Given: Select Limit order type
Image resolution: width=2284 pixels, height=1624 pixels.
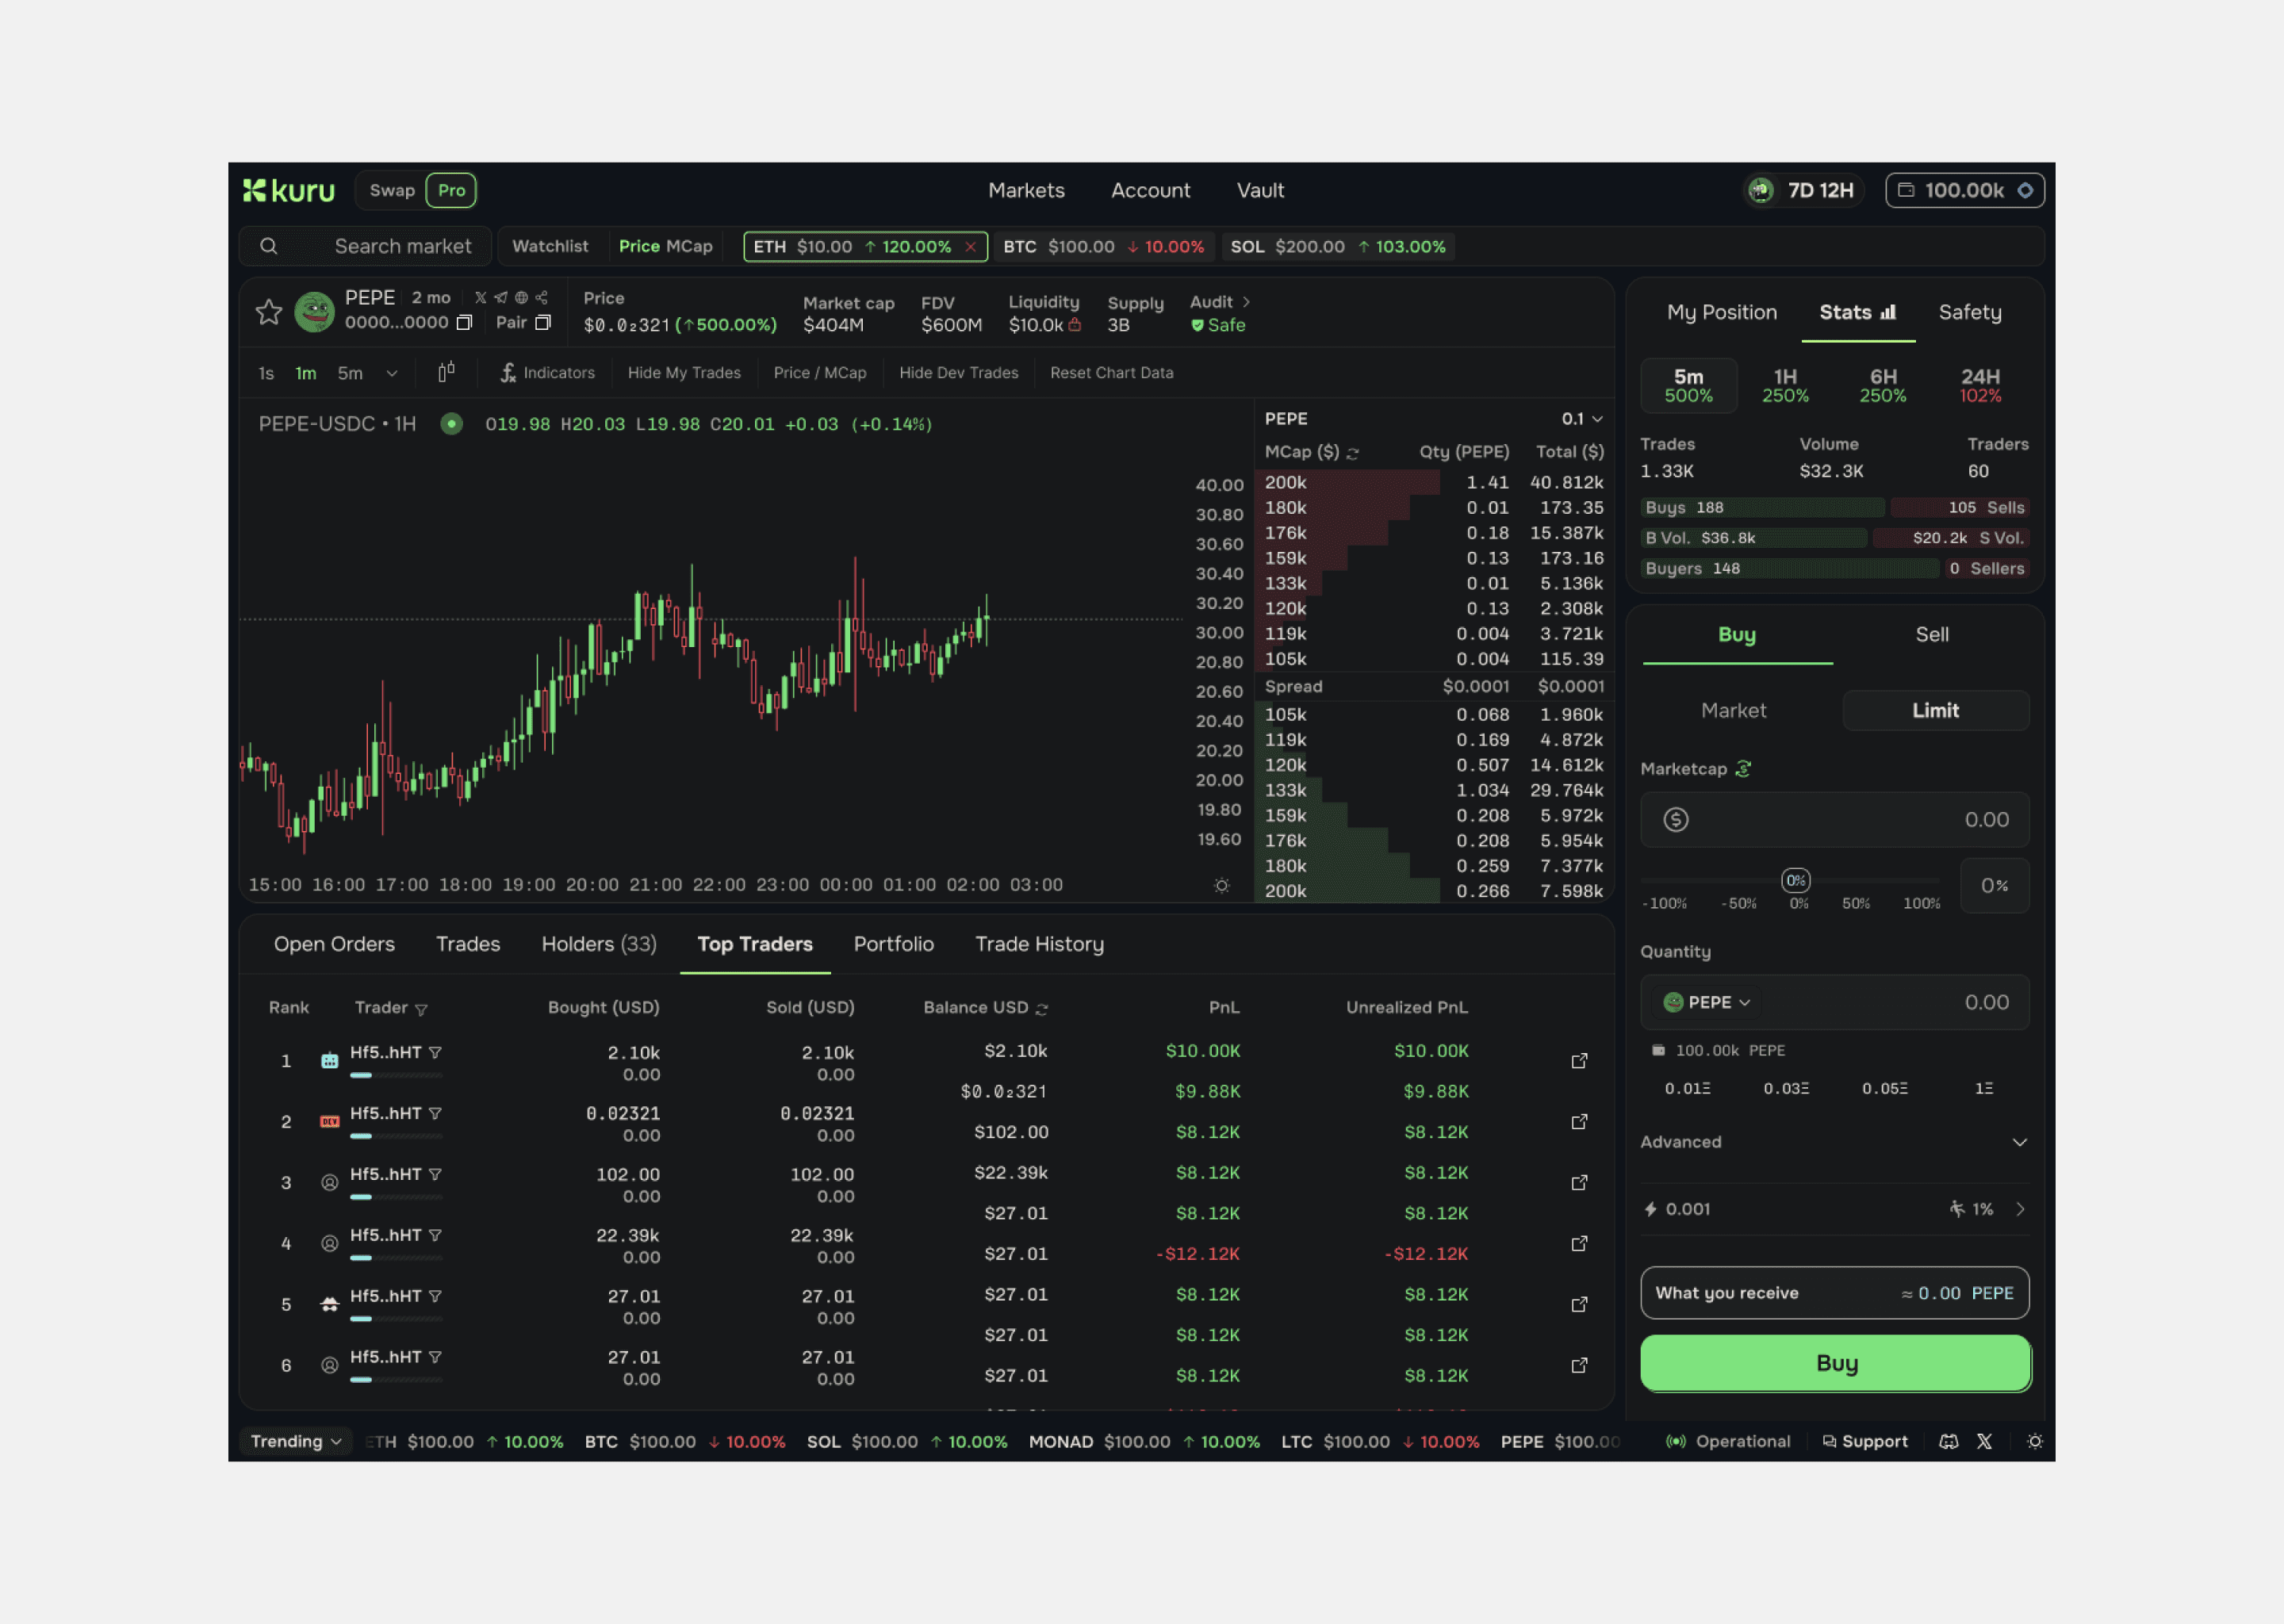Looking at the screenshot, I should 1936,711.
